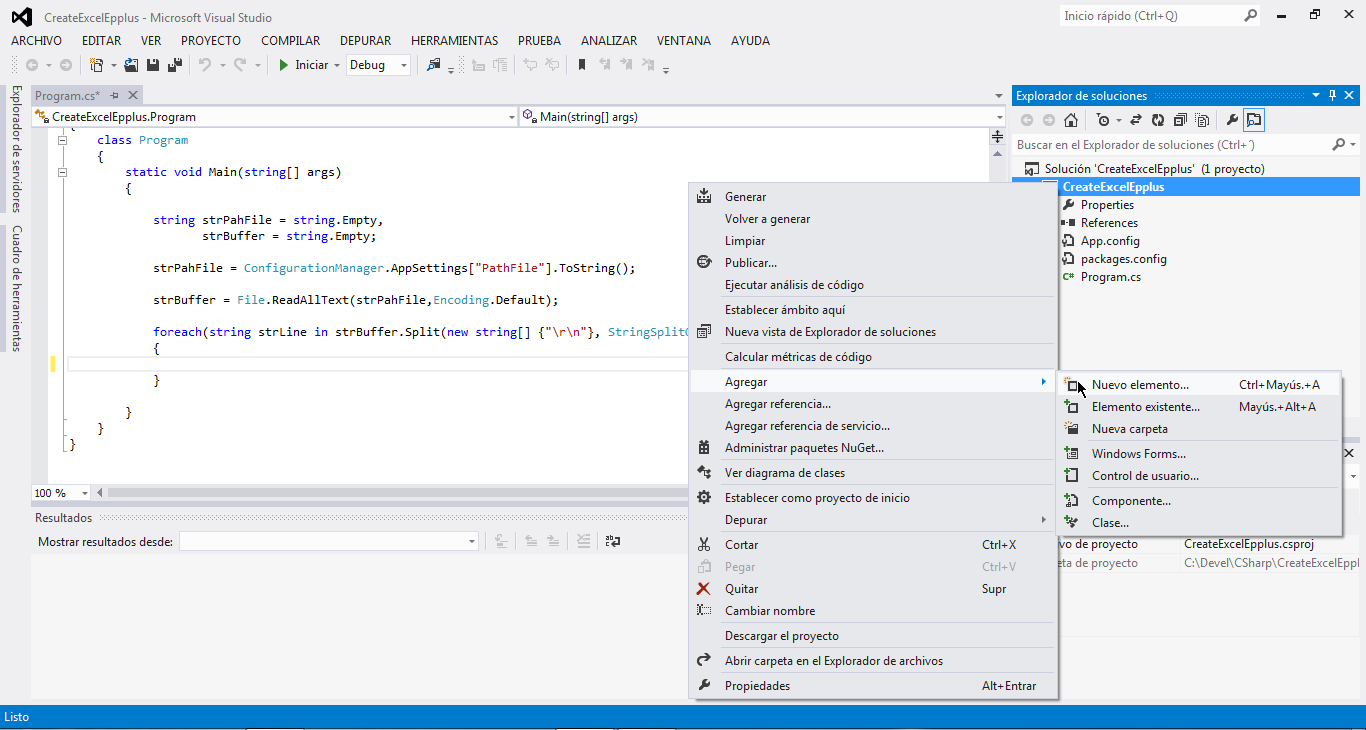Toggle the preview selected items button
This screenshot has height=730, width=1366.
1254,120
